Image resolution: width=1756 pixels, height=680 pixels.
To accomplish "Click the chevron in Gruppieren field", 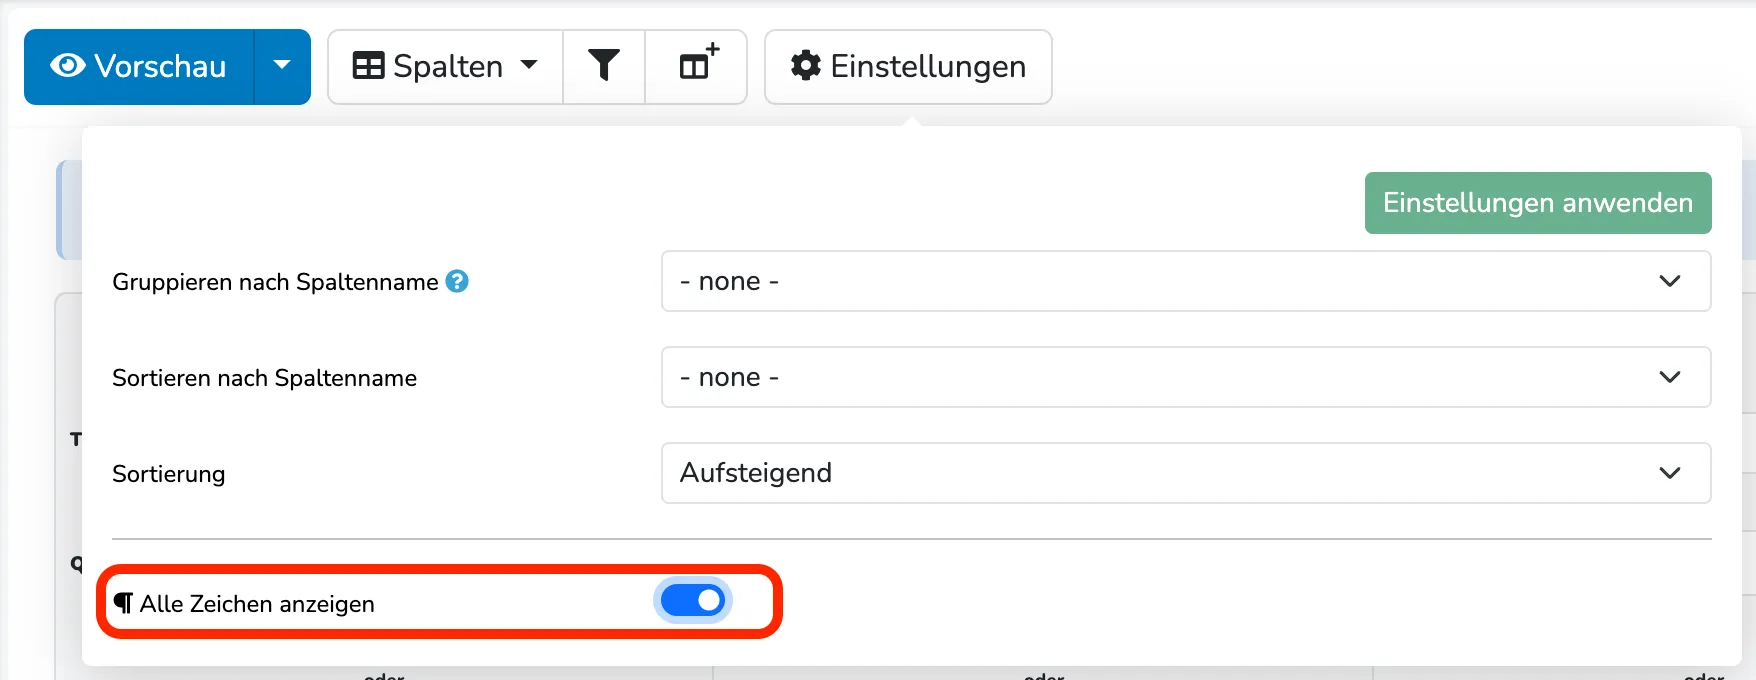I will pos(1670,281).
